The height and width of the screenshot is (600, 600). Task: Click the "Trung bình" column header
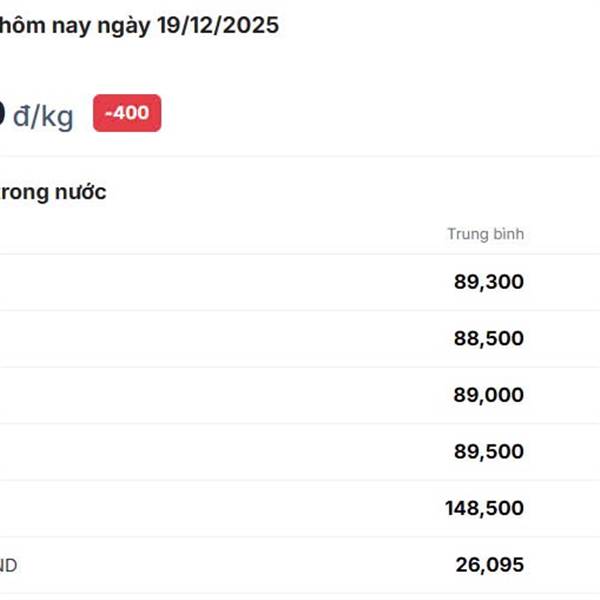pos(485,234)
